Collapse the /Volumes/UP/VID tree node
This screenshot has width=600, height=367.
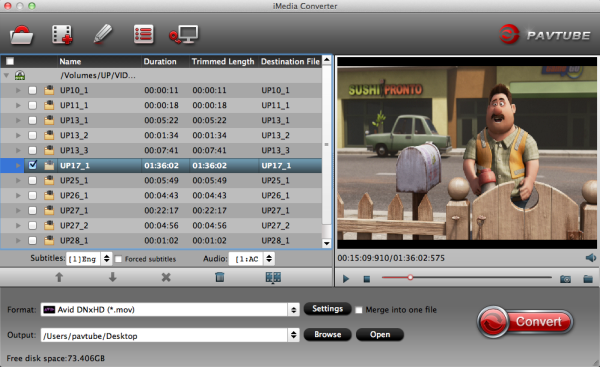pos(7,75)
